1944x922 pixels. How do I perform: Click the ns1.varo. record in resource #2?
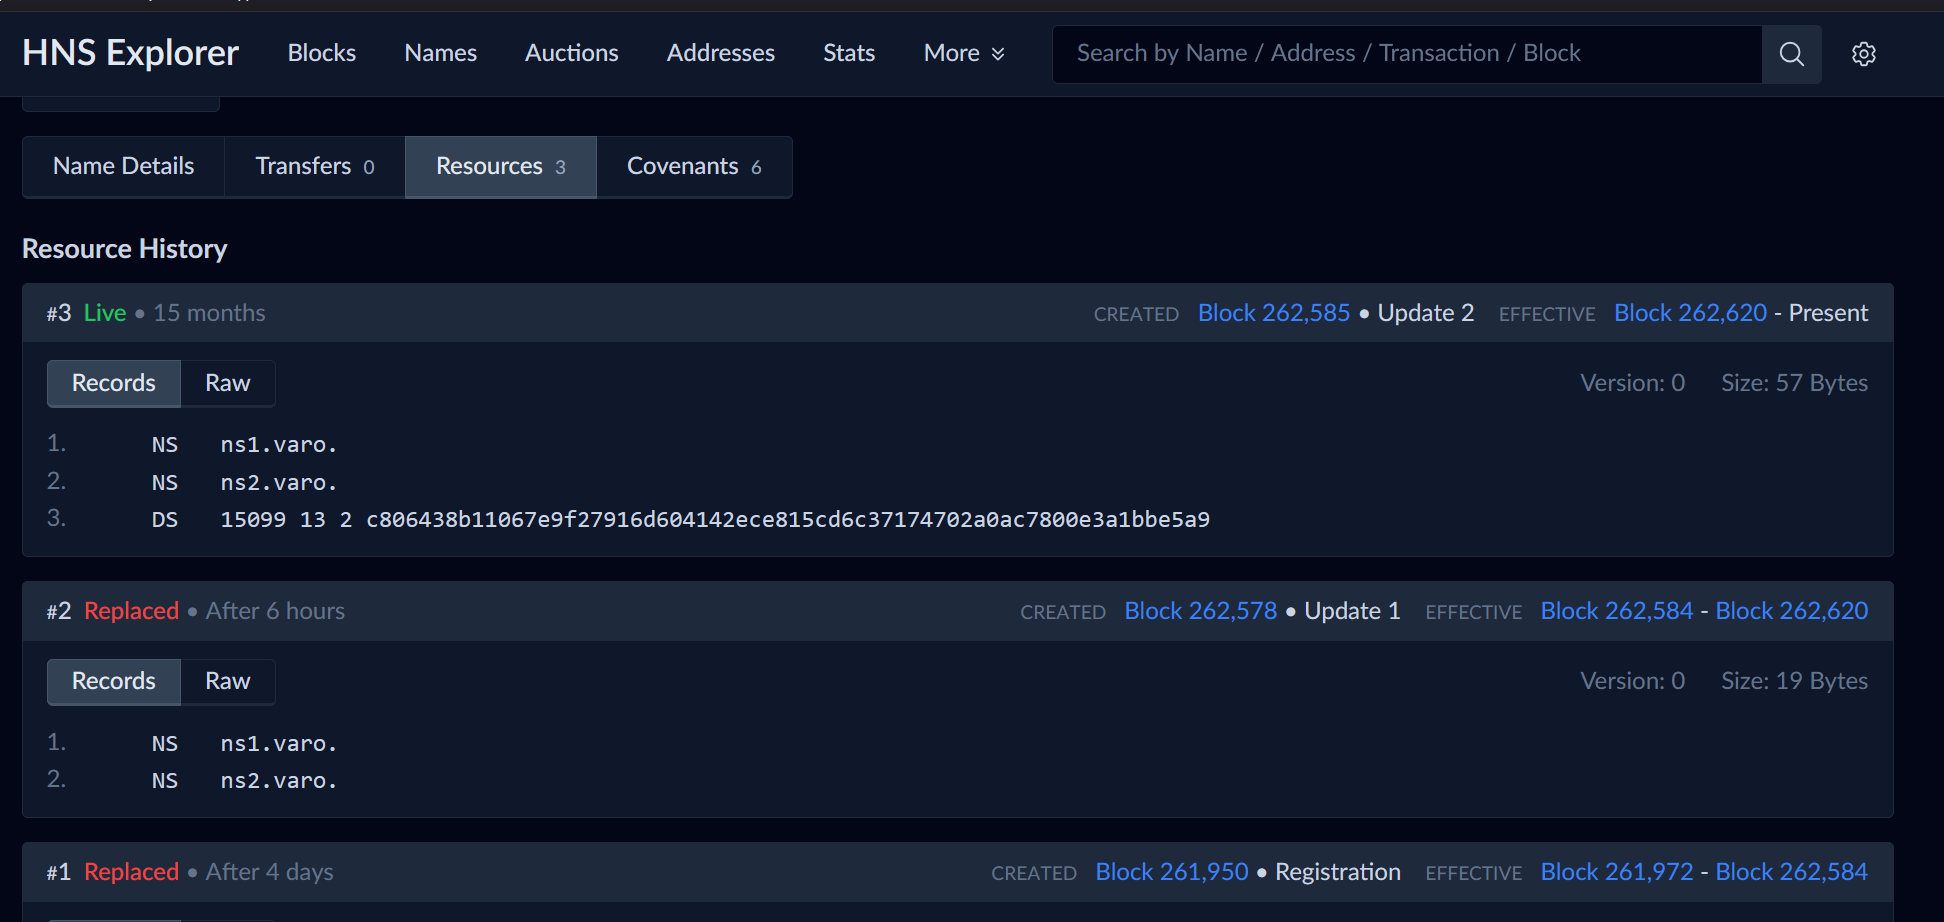[279, 744]
